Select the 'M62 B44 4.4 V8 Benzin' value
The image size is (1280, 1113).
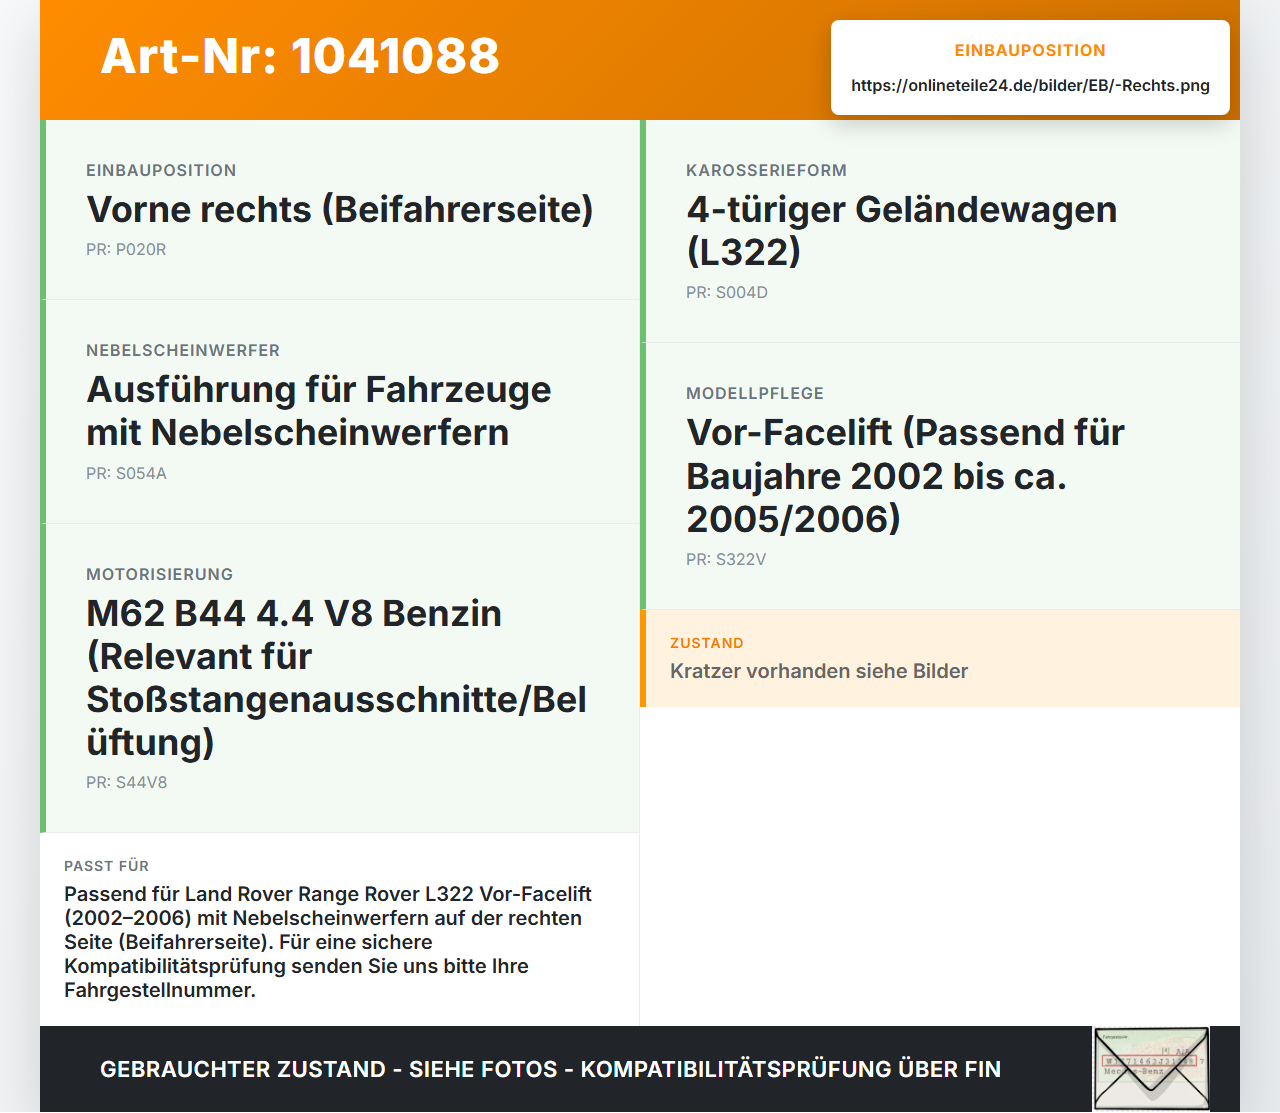336,678
